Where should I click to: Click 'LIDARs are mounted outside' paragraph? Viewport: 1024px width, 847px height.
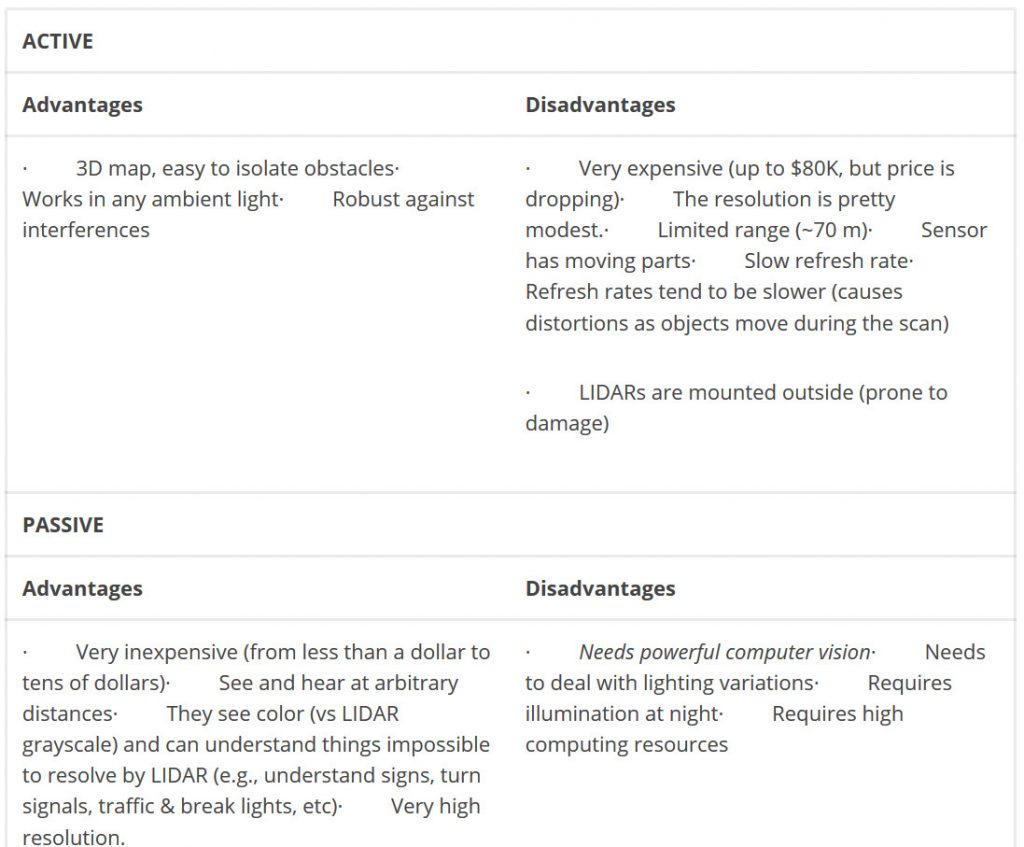pos(762,392)
